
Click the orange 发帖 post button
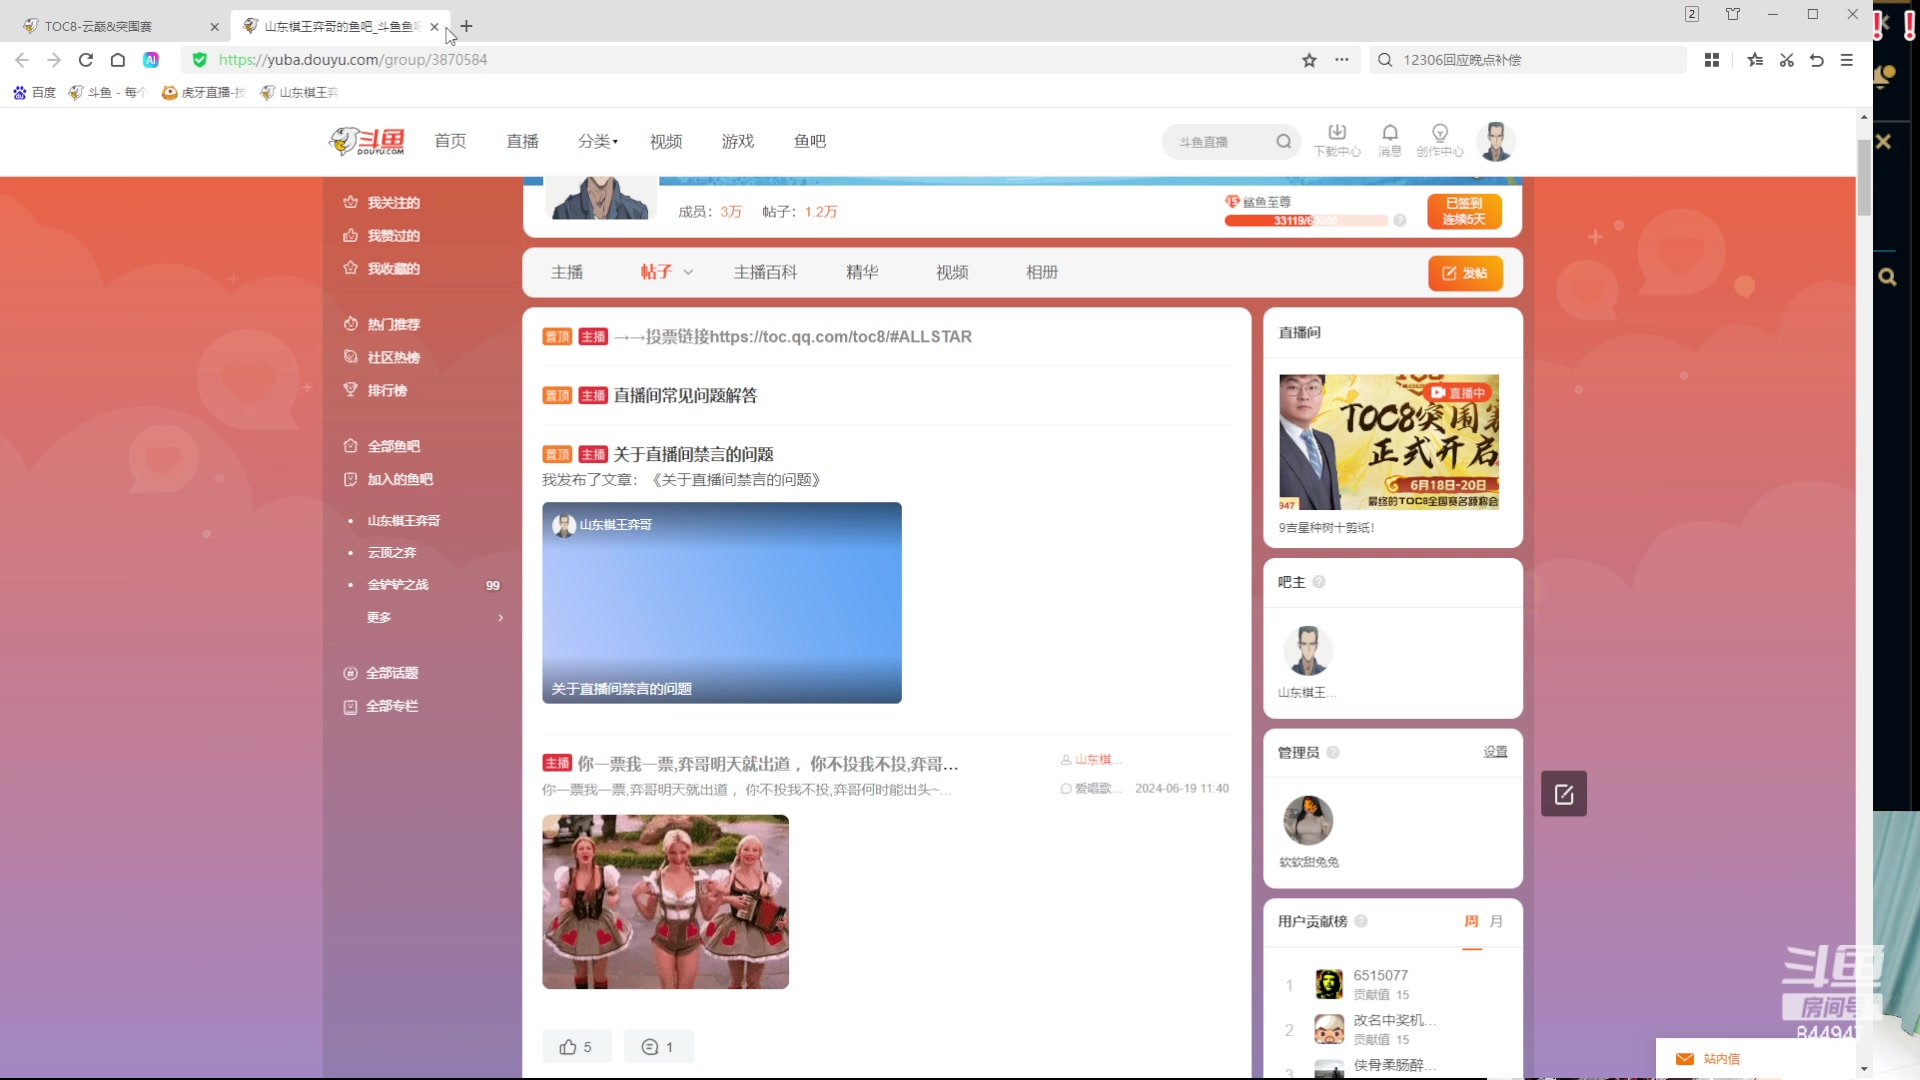[x=1465, y=273]
